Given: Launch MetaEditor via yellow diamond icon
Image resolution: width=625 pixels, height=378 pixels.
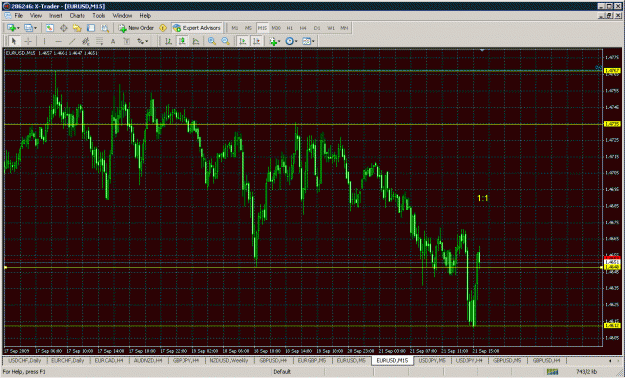Looking at the screenshot, I should click(163, 28).
